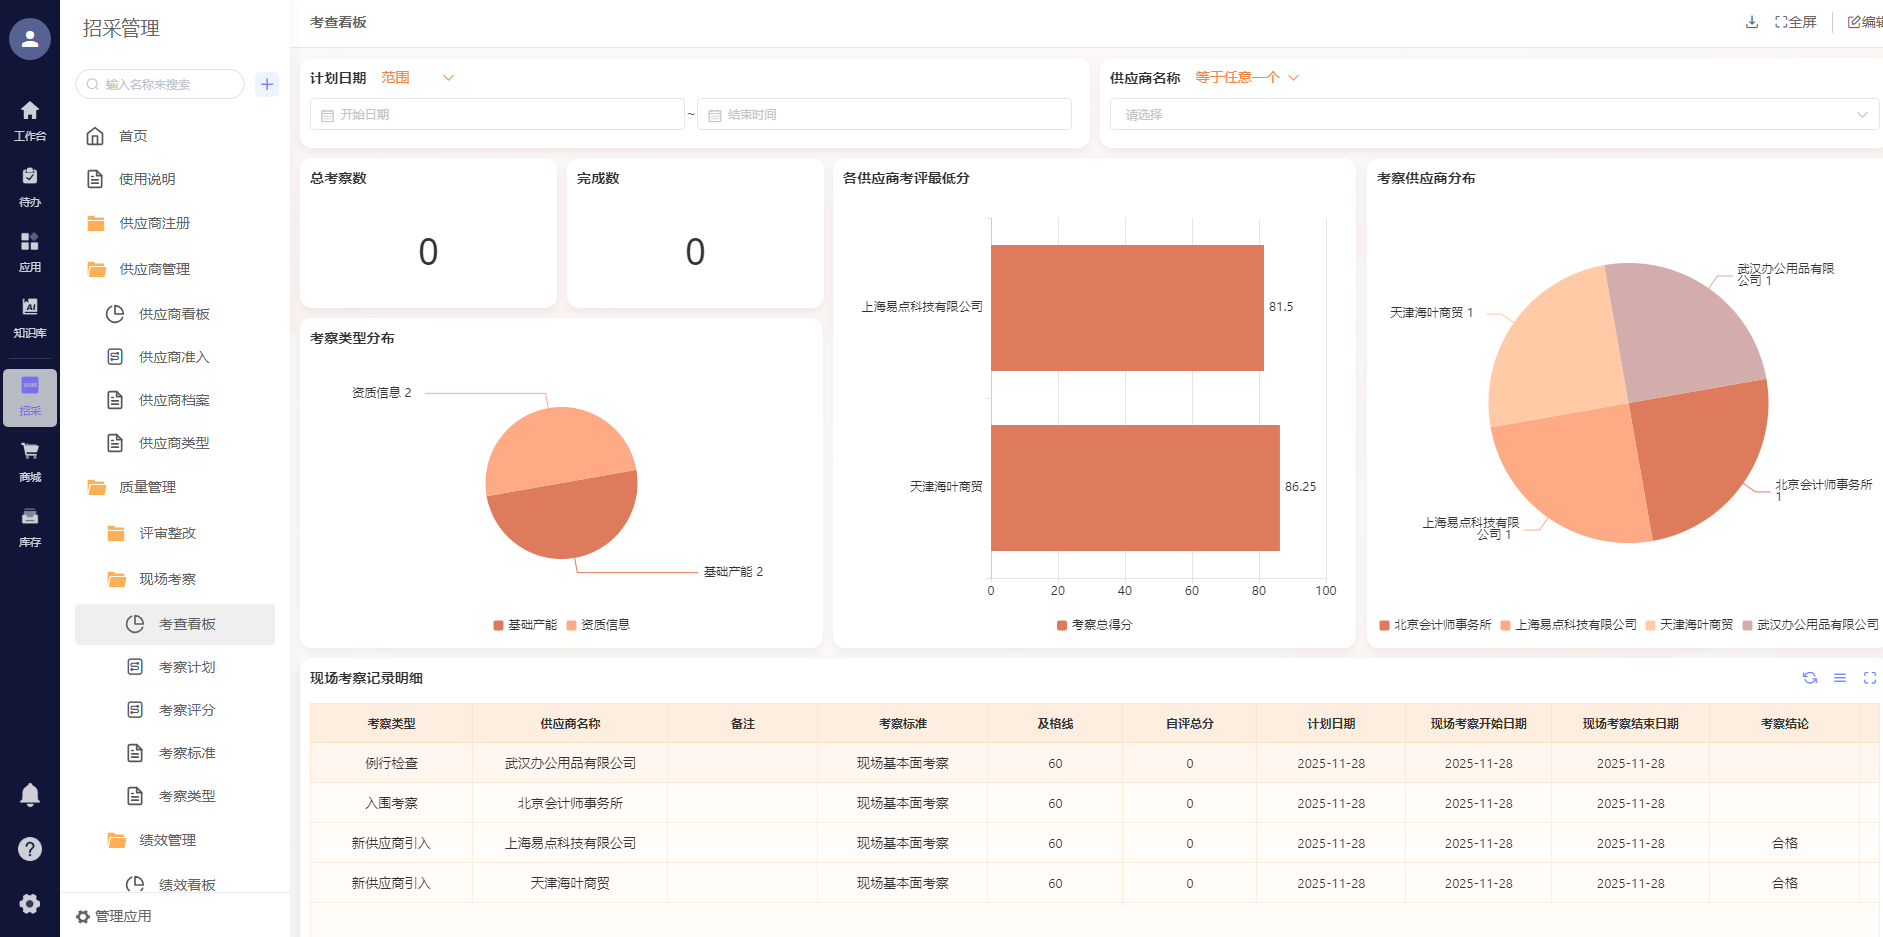Open the help question mark icon
1883x937 pixels.
30,849
